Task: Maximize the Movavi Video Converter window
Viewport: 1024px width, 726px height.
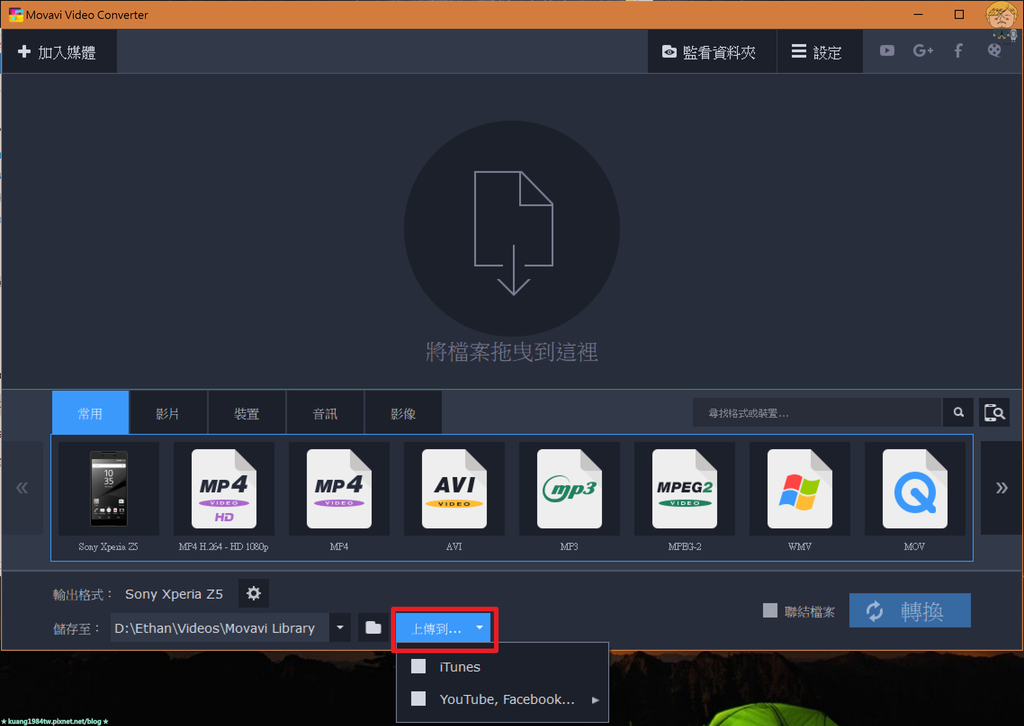Action: [959, 14]
